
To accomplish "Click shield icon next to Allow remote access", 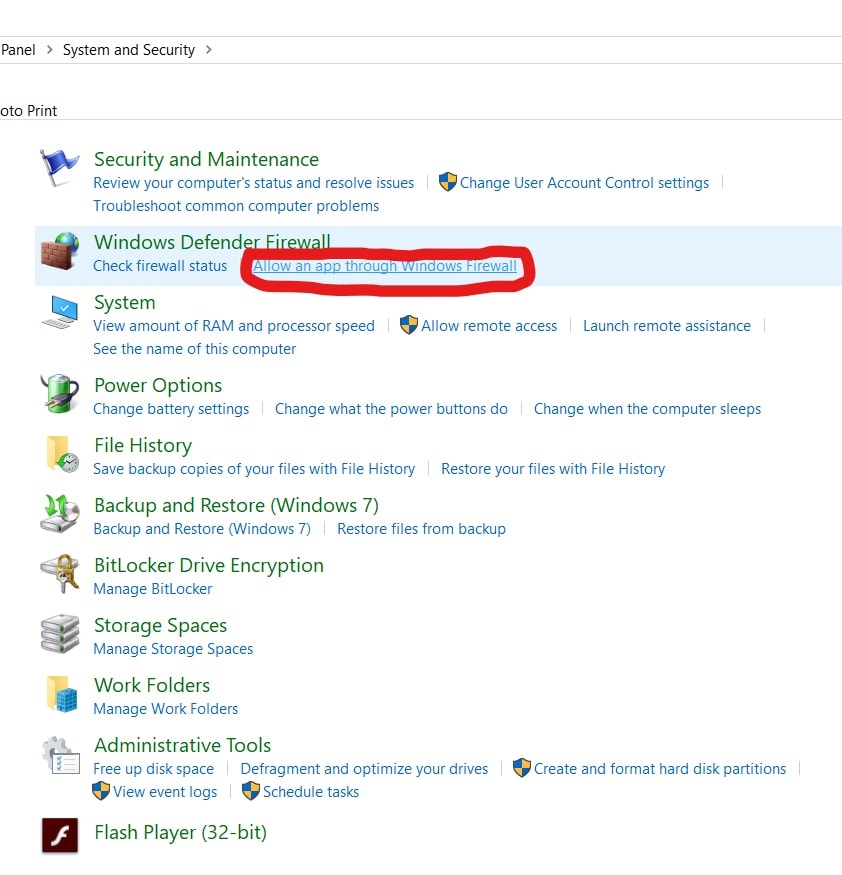I will pyautogui.click(x=409, y=325).
